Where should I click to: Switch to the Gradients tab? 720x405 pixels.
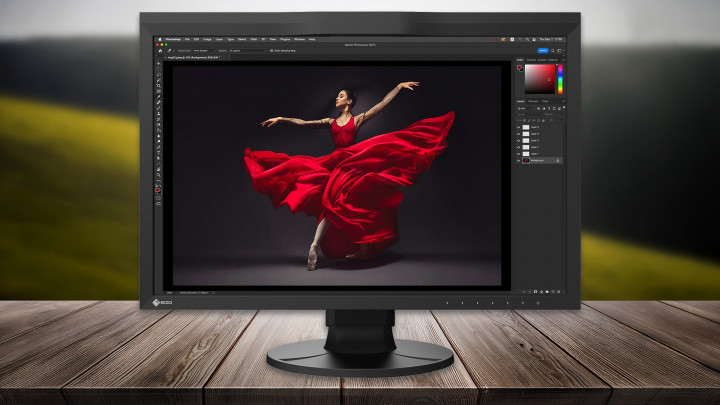tap(542, 60)
